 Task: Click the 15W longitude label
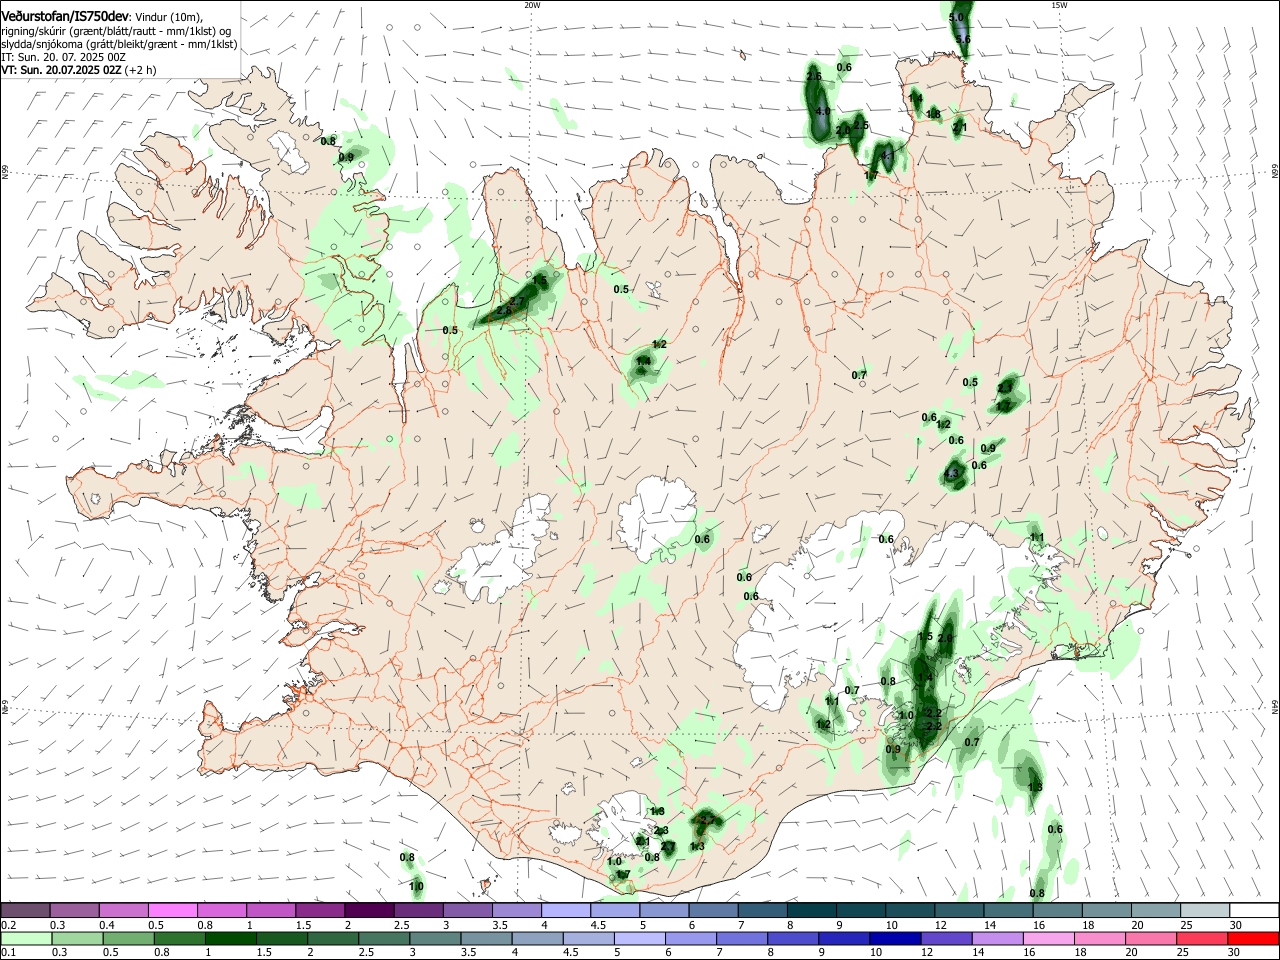(1059, 5)
